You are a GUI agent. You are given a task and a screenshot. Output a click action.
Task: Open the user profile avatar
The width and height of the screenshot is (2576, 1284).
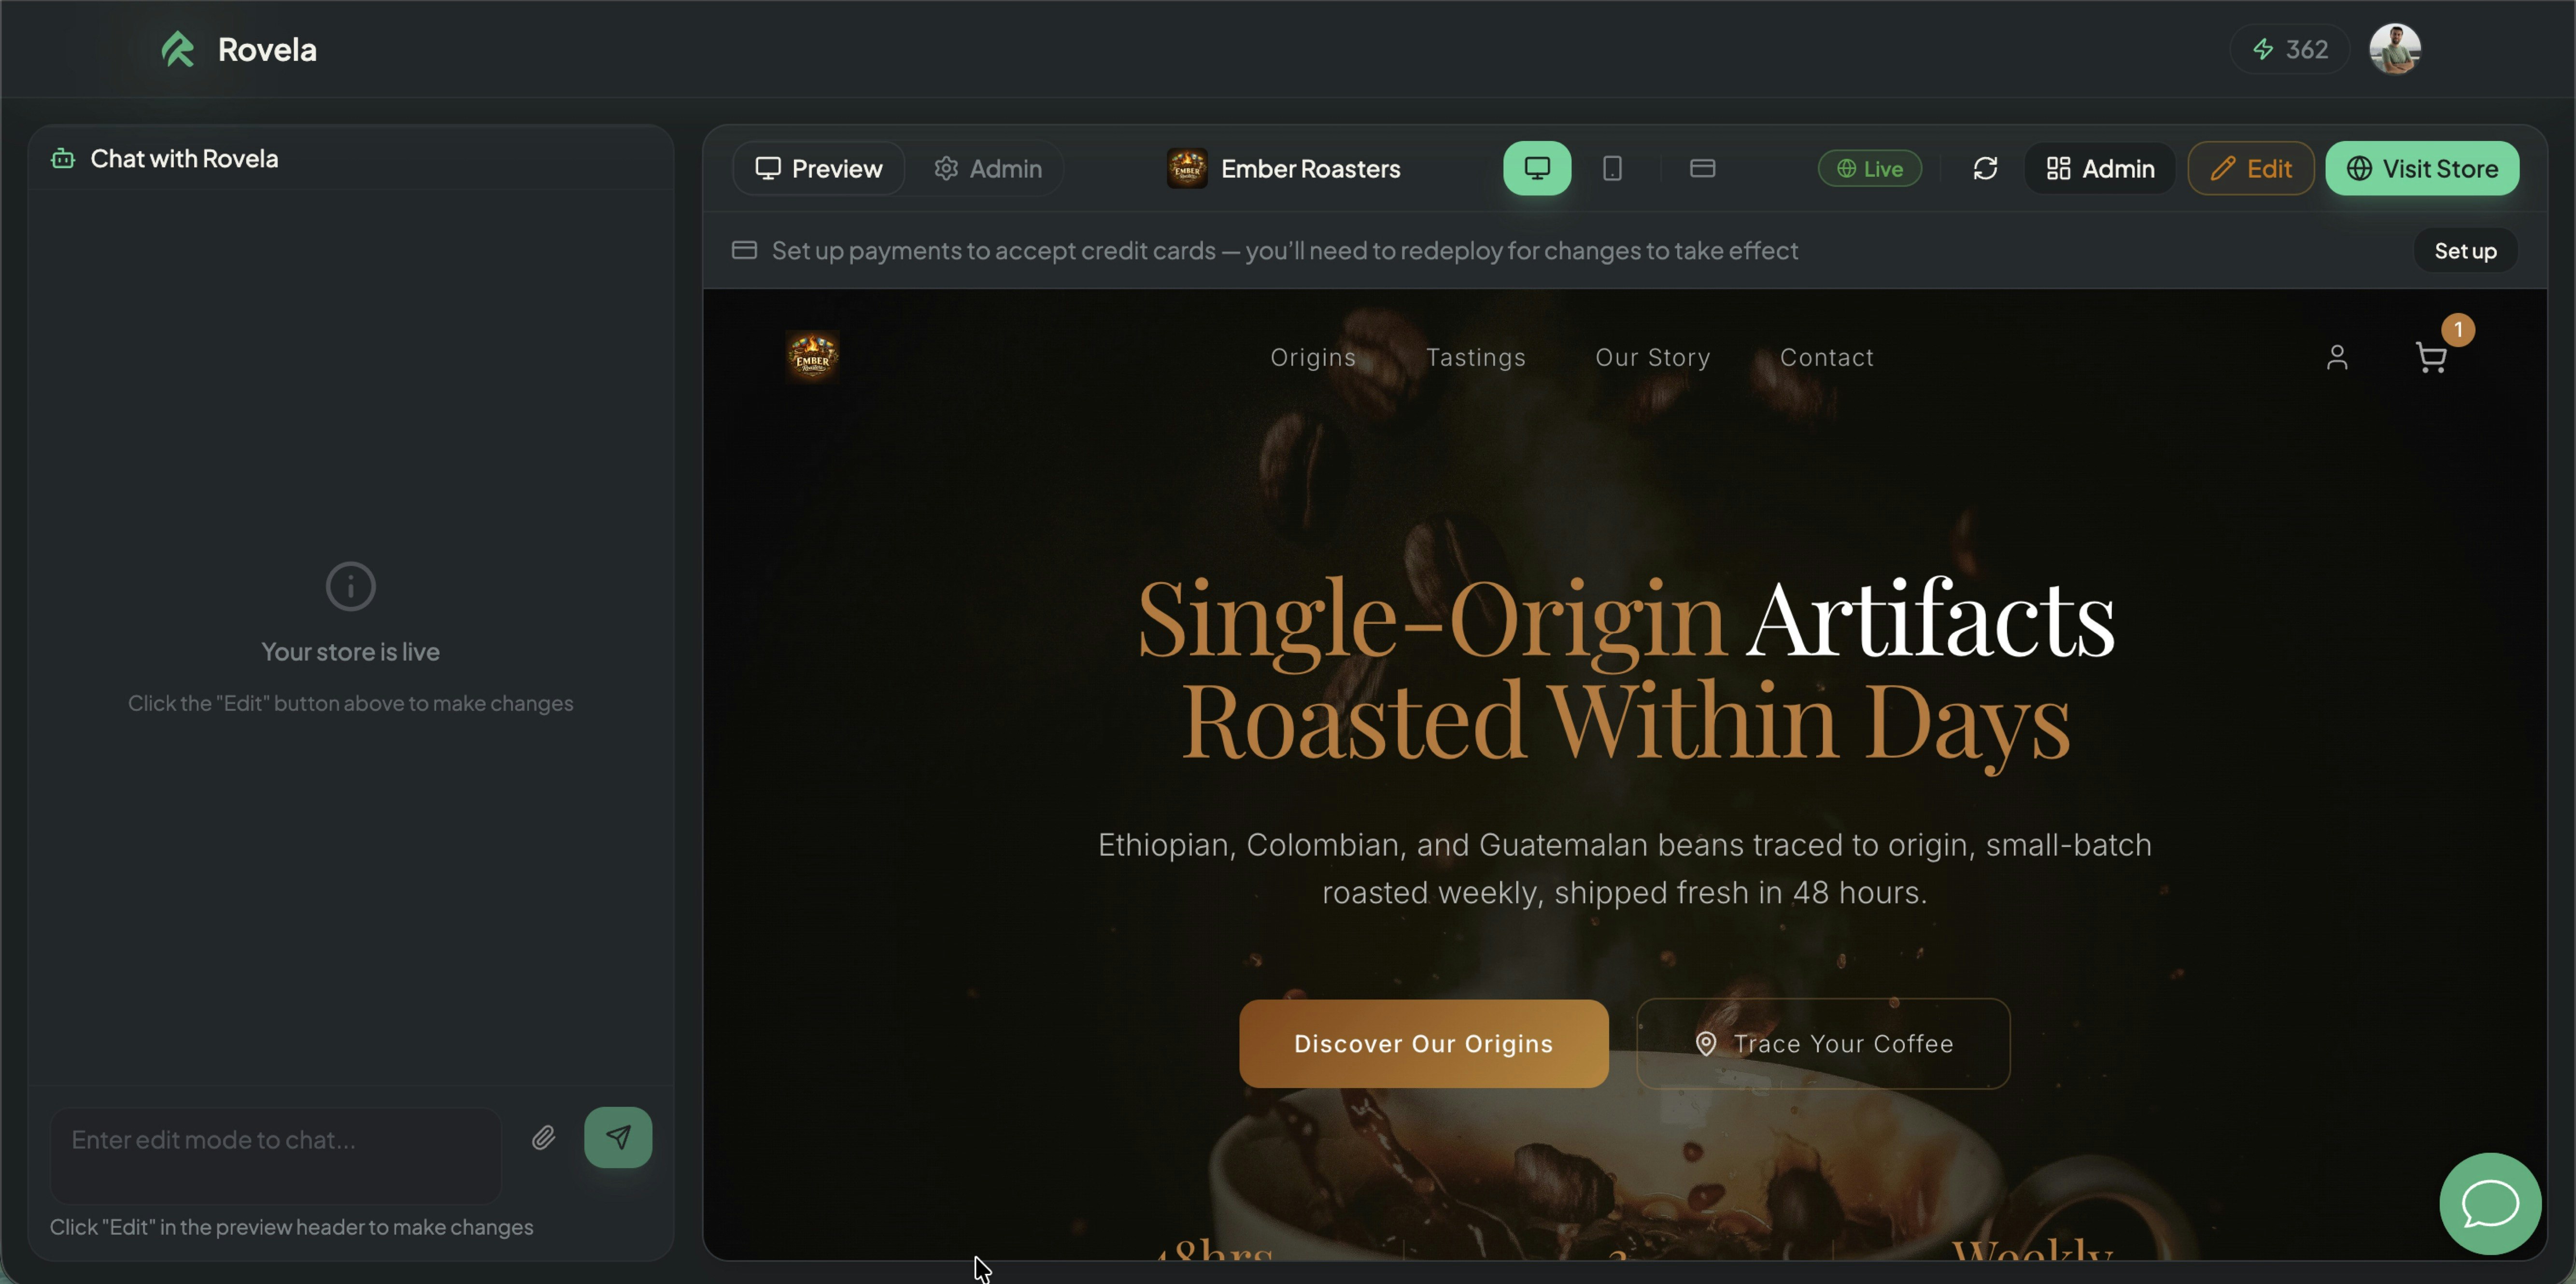click(x=2394, y=49)
